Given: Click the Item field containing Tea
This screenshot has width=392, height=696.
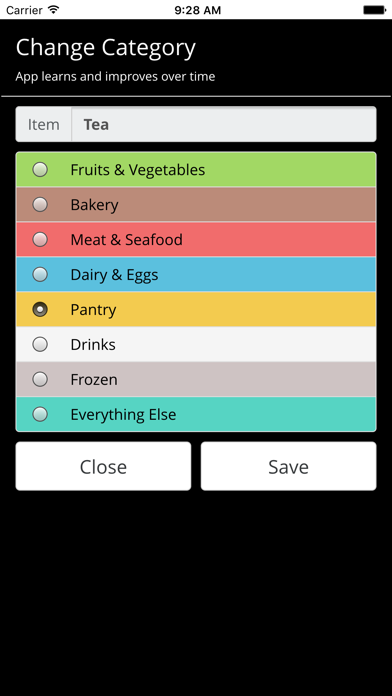Looking at the screenshot, I should pyautogui.click(x=224, y=124).
